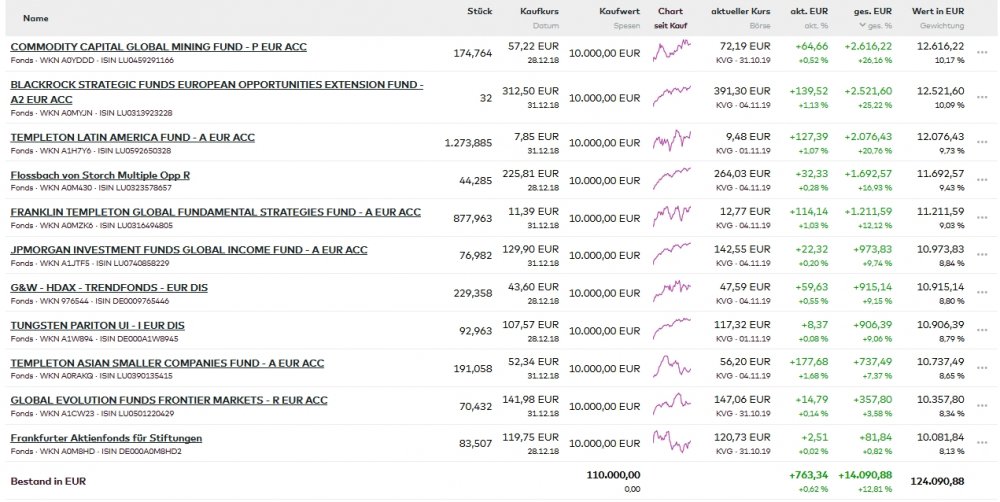View mini chart for Templeton Latin America Fund
Viewport: 1000px width, 502px height.
point(671,140)
